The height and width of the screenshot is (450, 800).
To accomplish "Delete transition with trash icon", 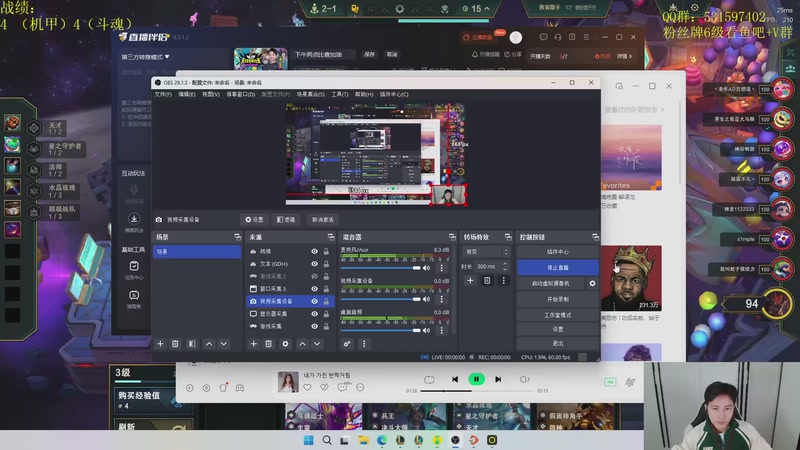I will (487, 280).
